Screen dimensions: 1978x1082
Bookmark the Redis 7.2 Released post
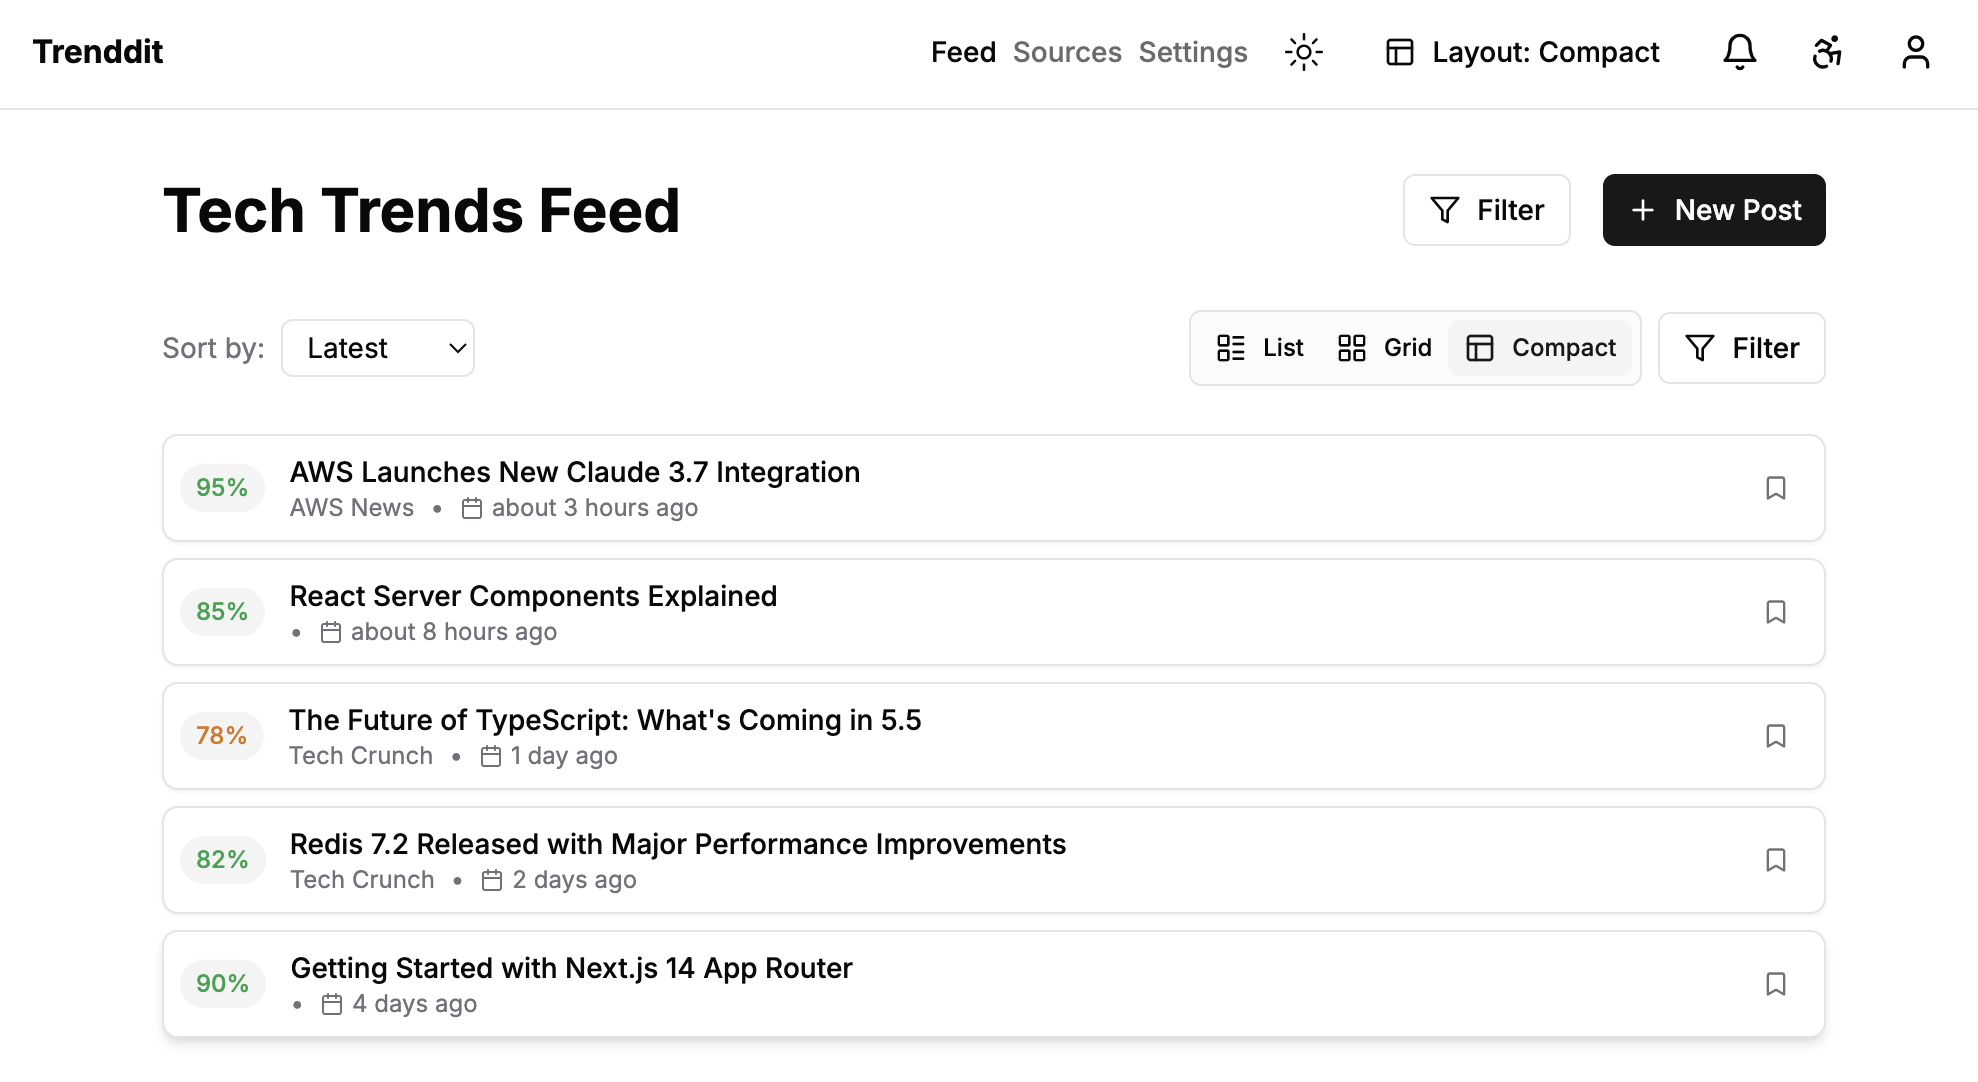pyautogui.click(x=1775, y=860)
